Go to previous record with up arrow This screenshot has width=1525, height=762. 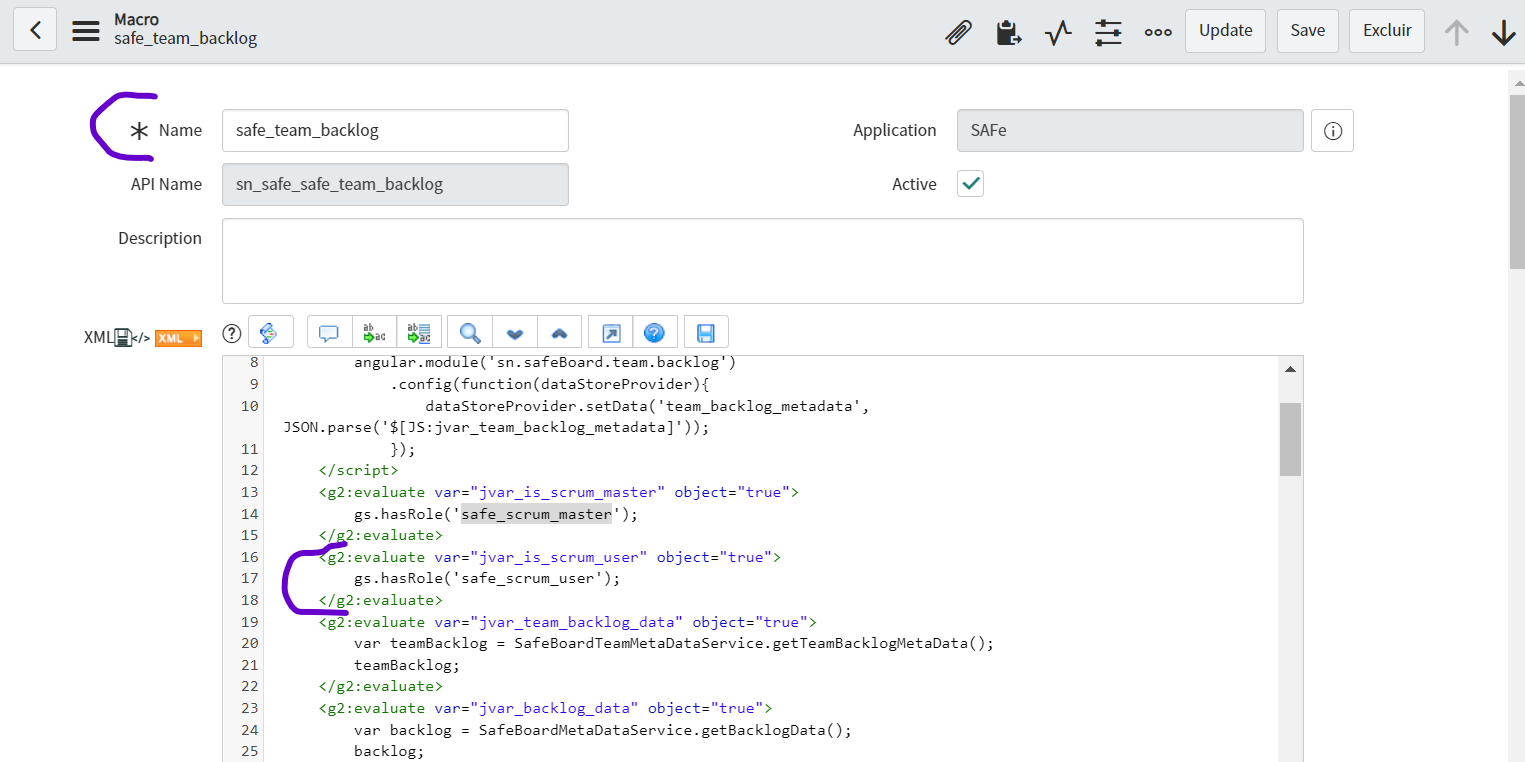point(1456,32)
